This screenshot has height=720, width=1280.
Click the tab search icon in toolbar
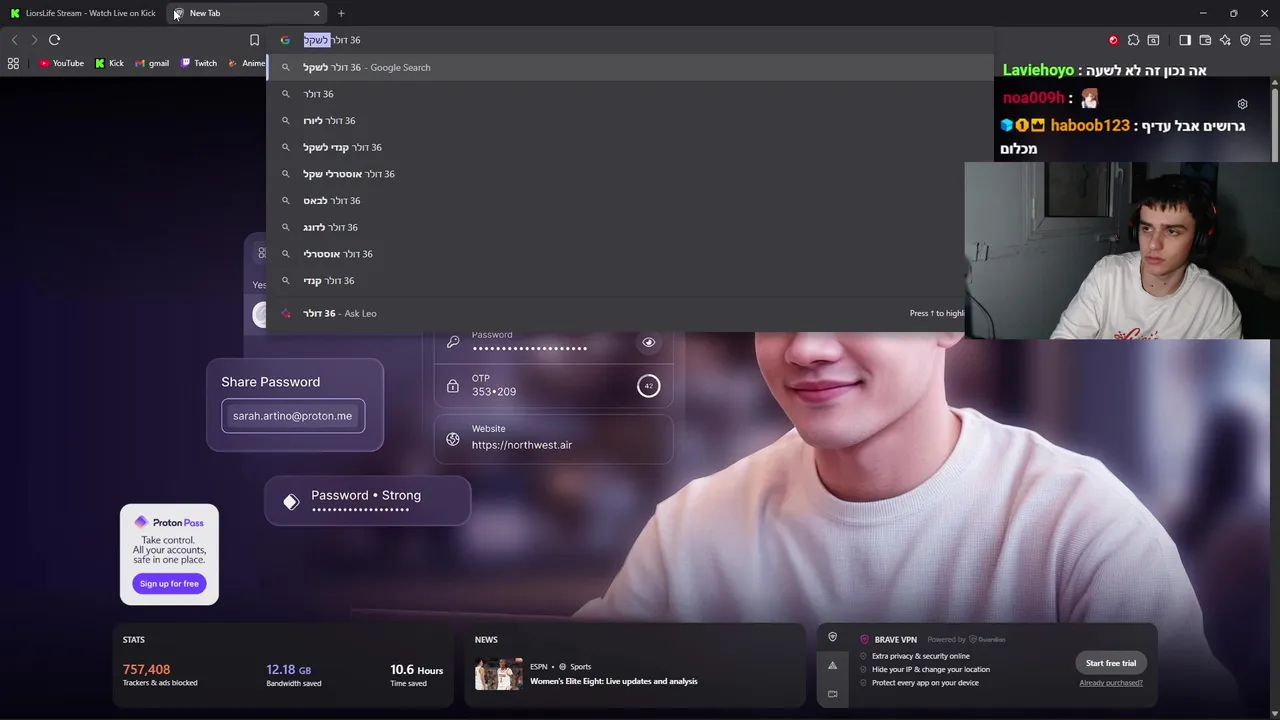1153,40
